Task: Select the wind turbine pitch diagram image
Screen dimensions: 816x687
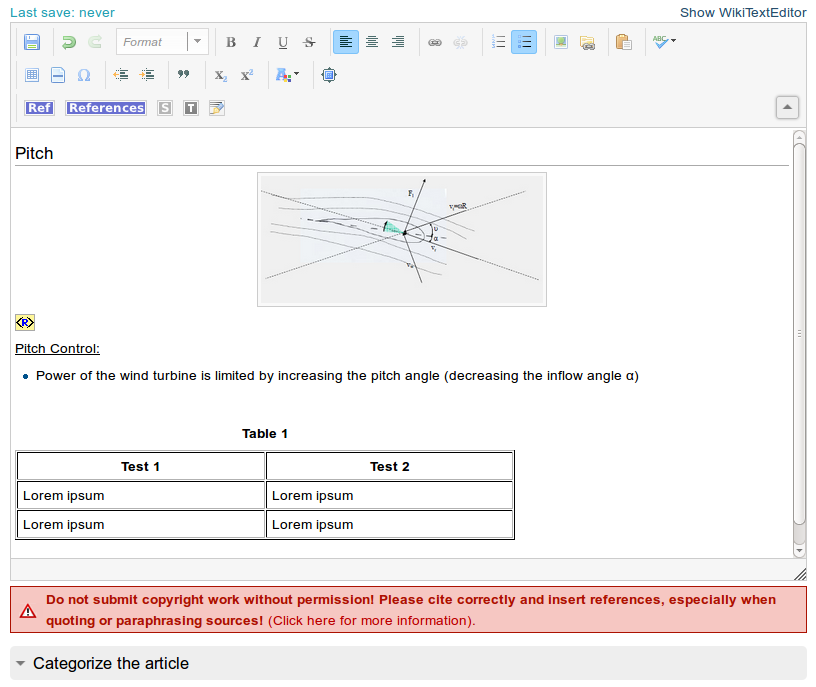Action: [401, 239]
